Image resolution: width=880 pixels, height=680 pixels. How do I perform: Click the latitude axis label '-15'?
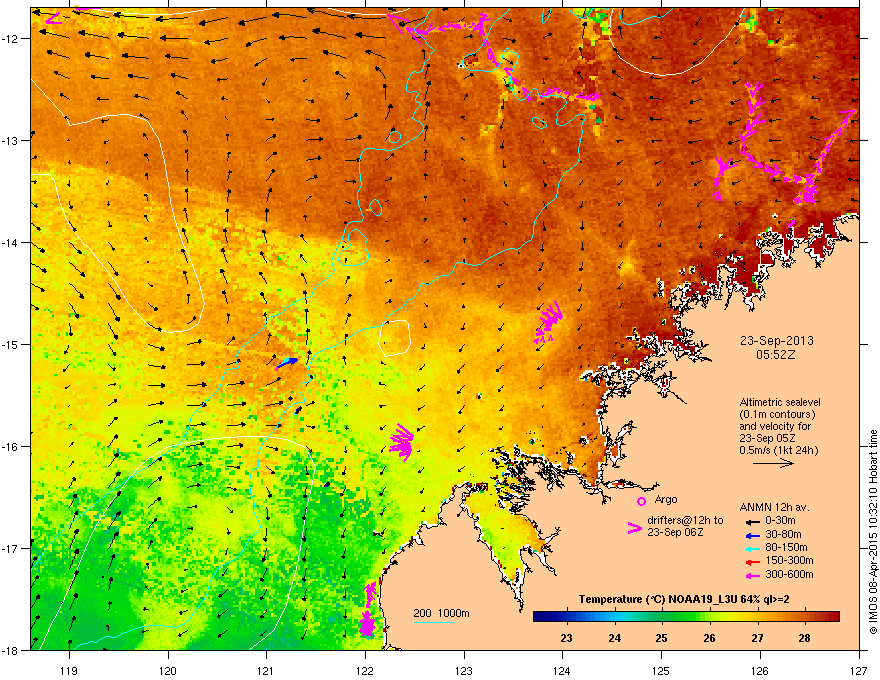pyautogui.click(x=11, y=344)
